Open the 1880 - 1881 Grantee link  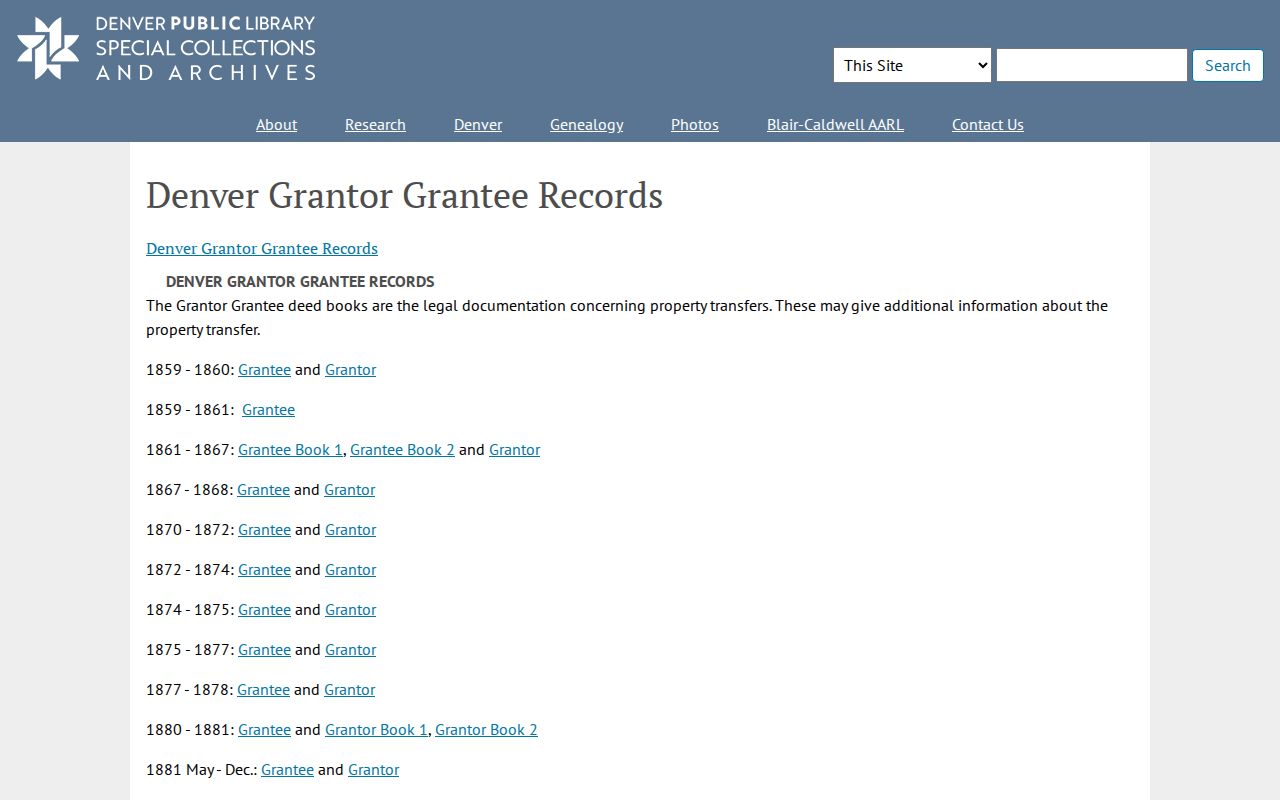coord(264,729)
